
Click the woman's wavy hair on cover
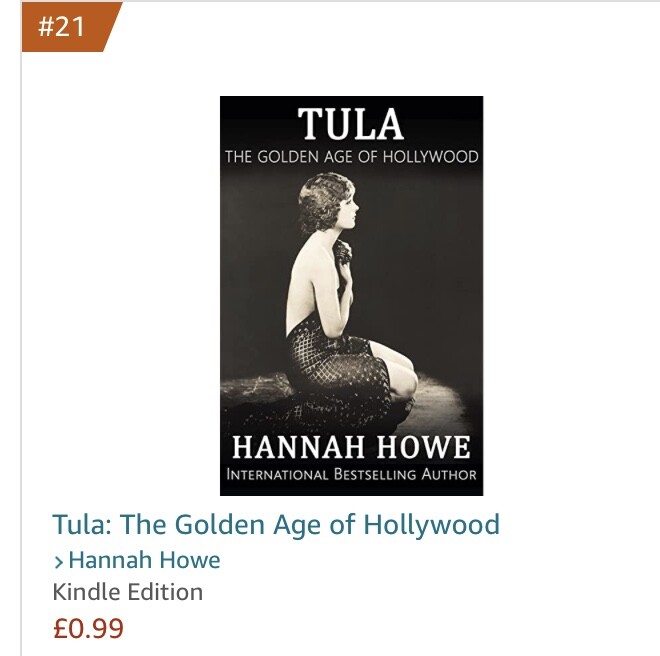[320, 201]
